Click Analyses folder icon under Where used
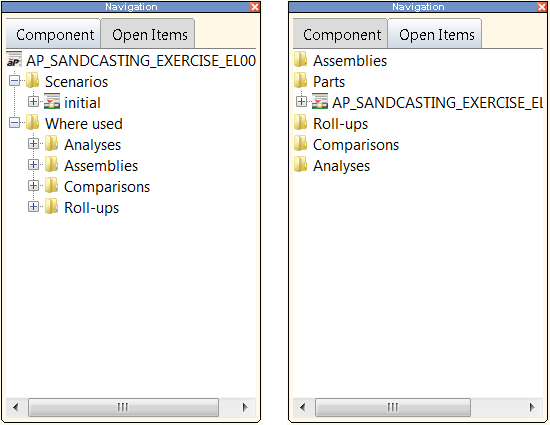The height and width of the screenshot is (425, 550). 52,144
